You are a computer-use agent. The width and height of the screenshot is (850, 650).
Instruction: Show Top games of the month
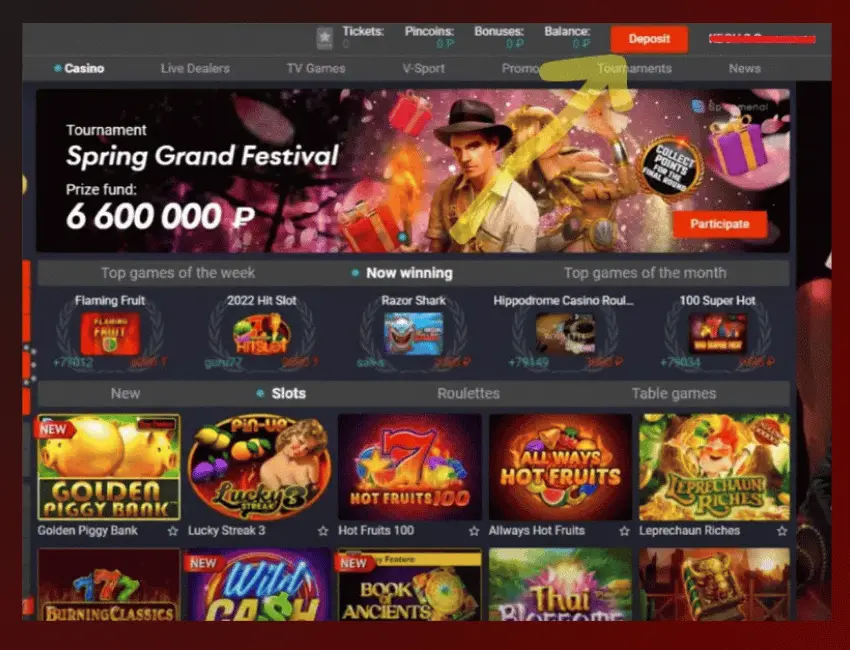tap(645, 273)
